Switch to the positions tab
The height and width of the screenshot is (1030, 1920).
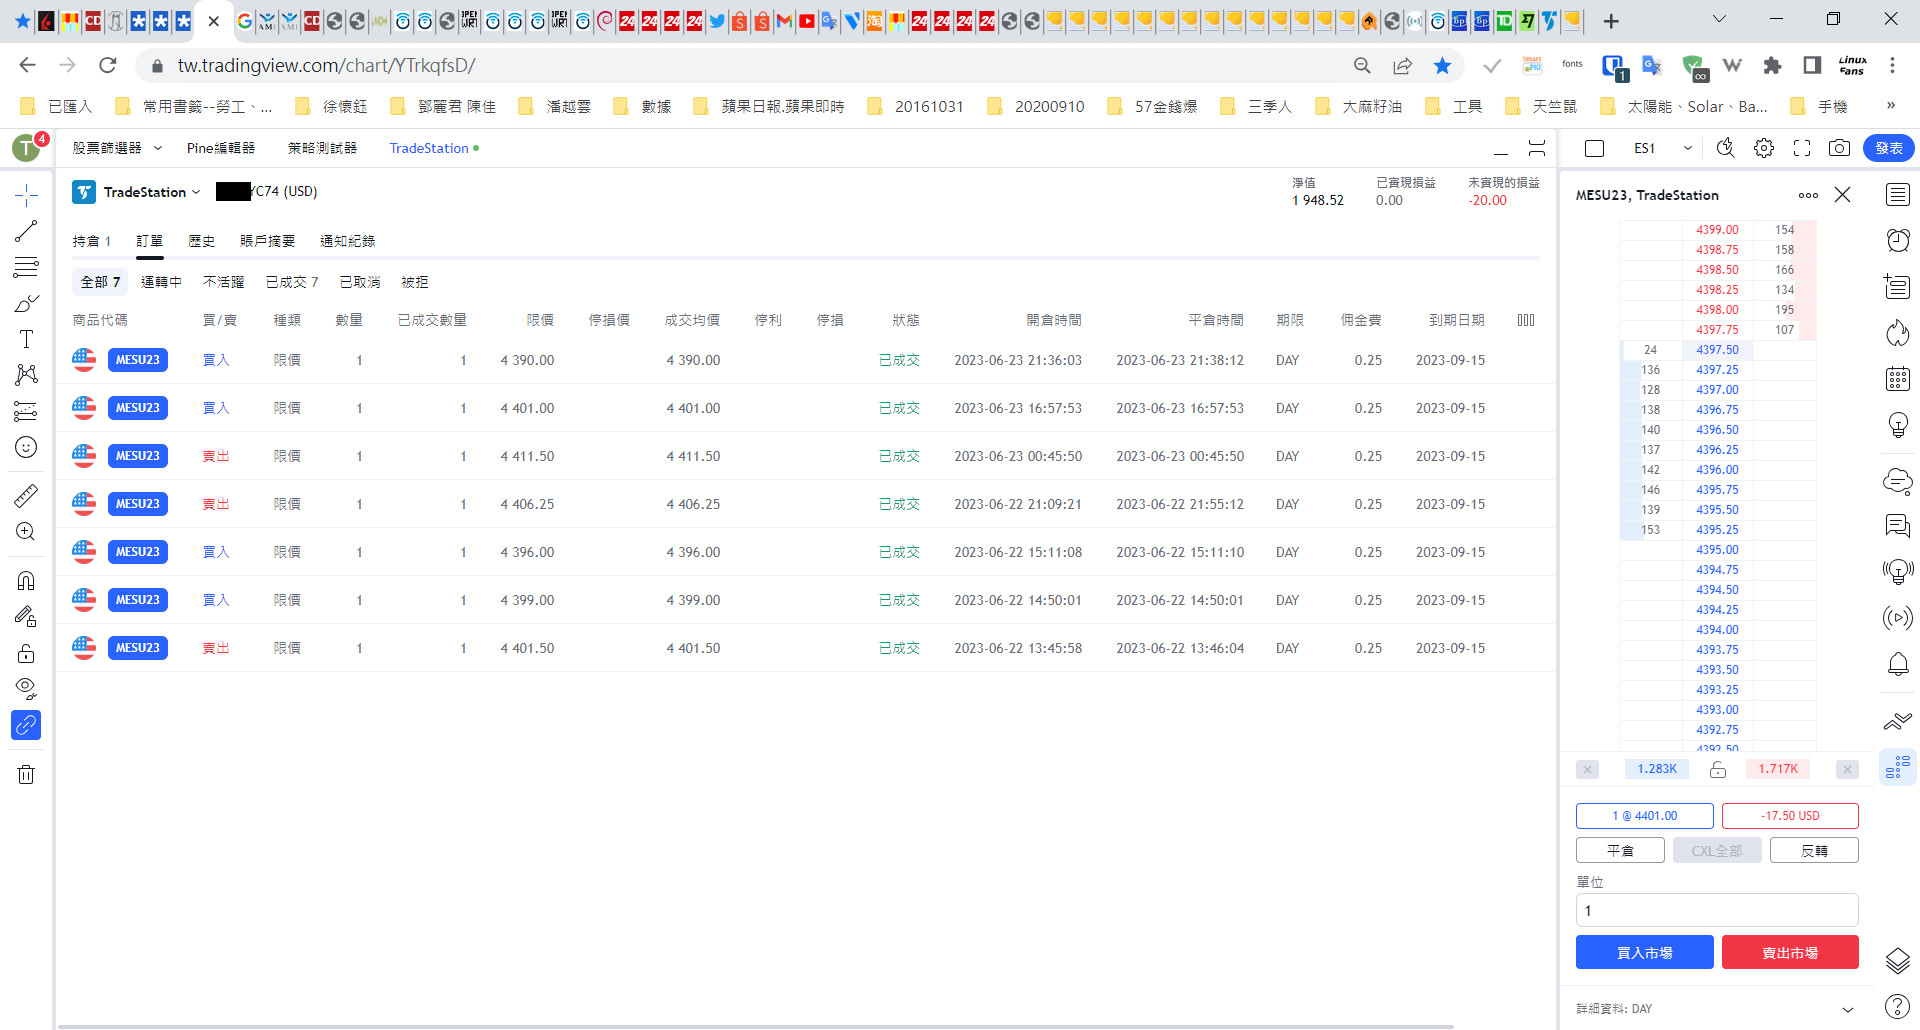[x=91, y=241]
